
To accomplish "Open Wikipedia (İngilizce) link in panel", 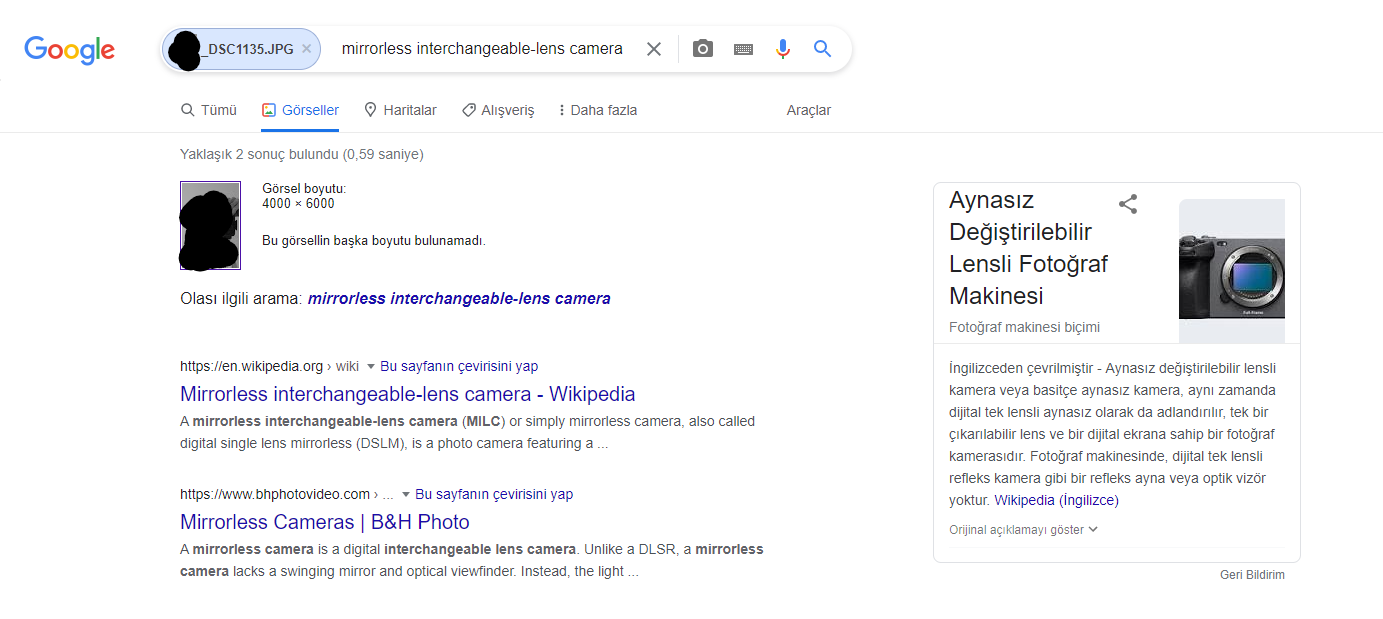I will [1056, 500].
